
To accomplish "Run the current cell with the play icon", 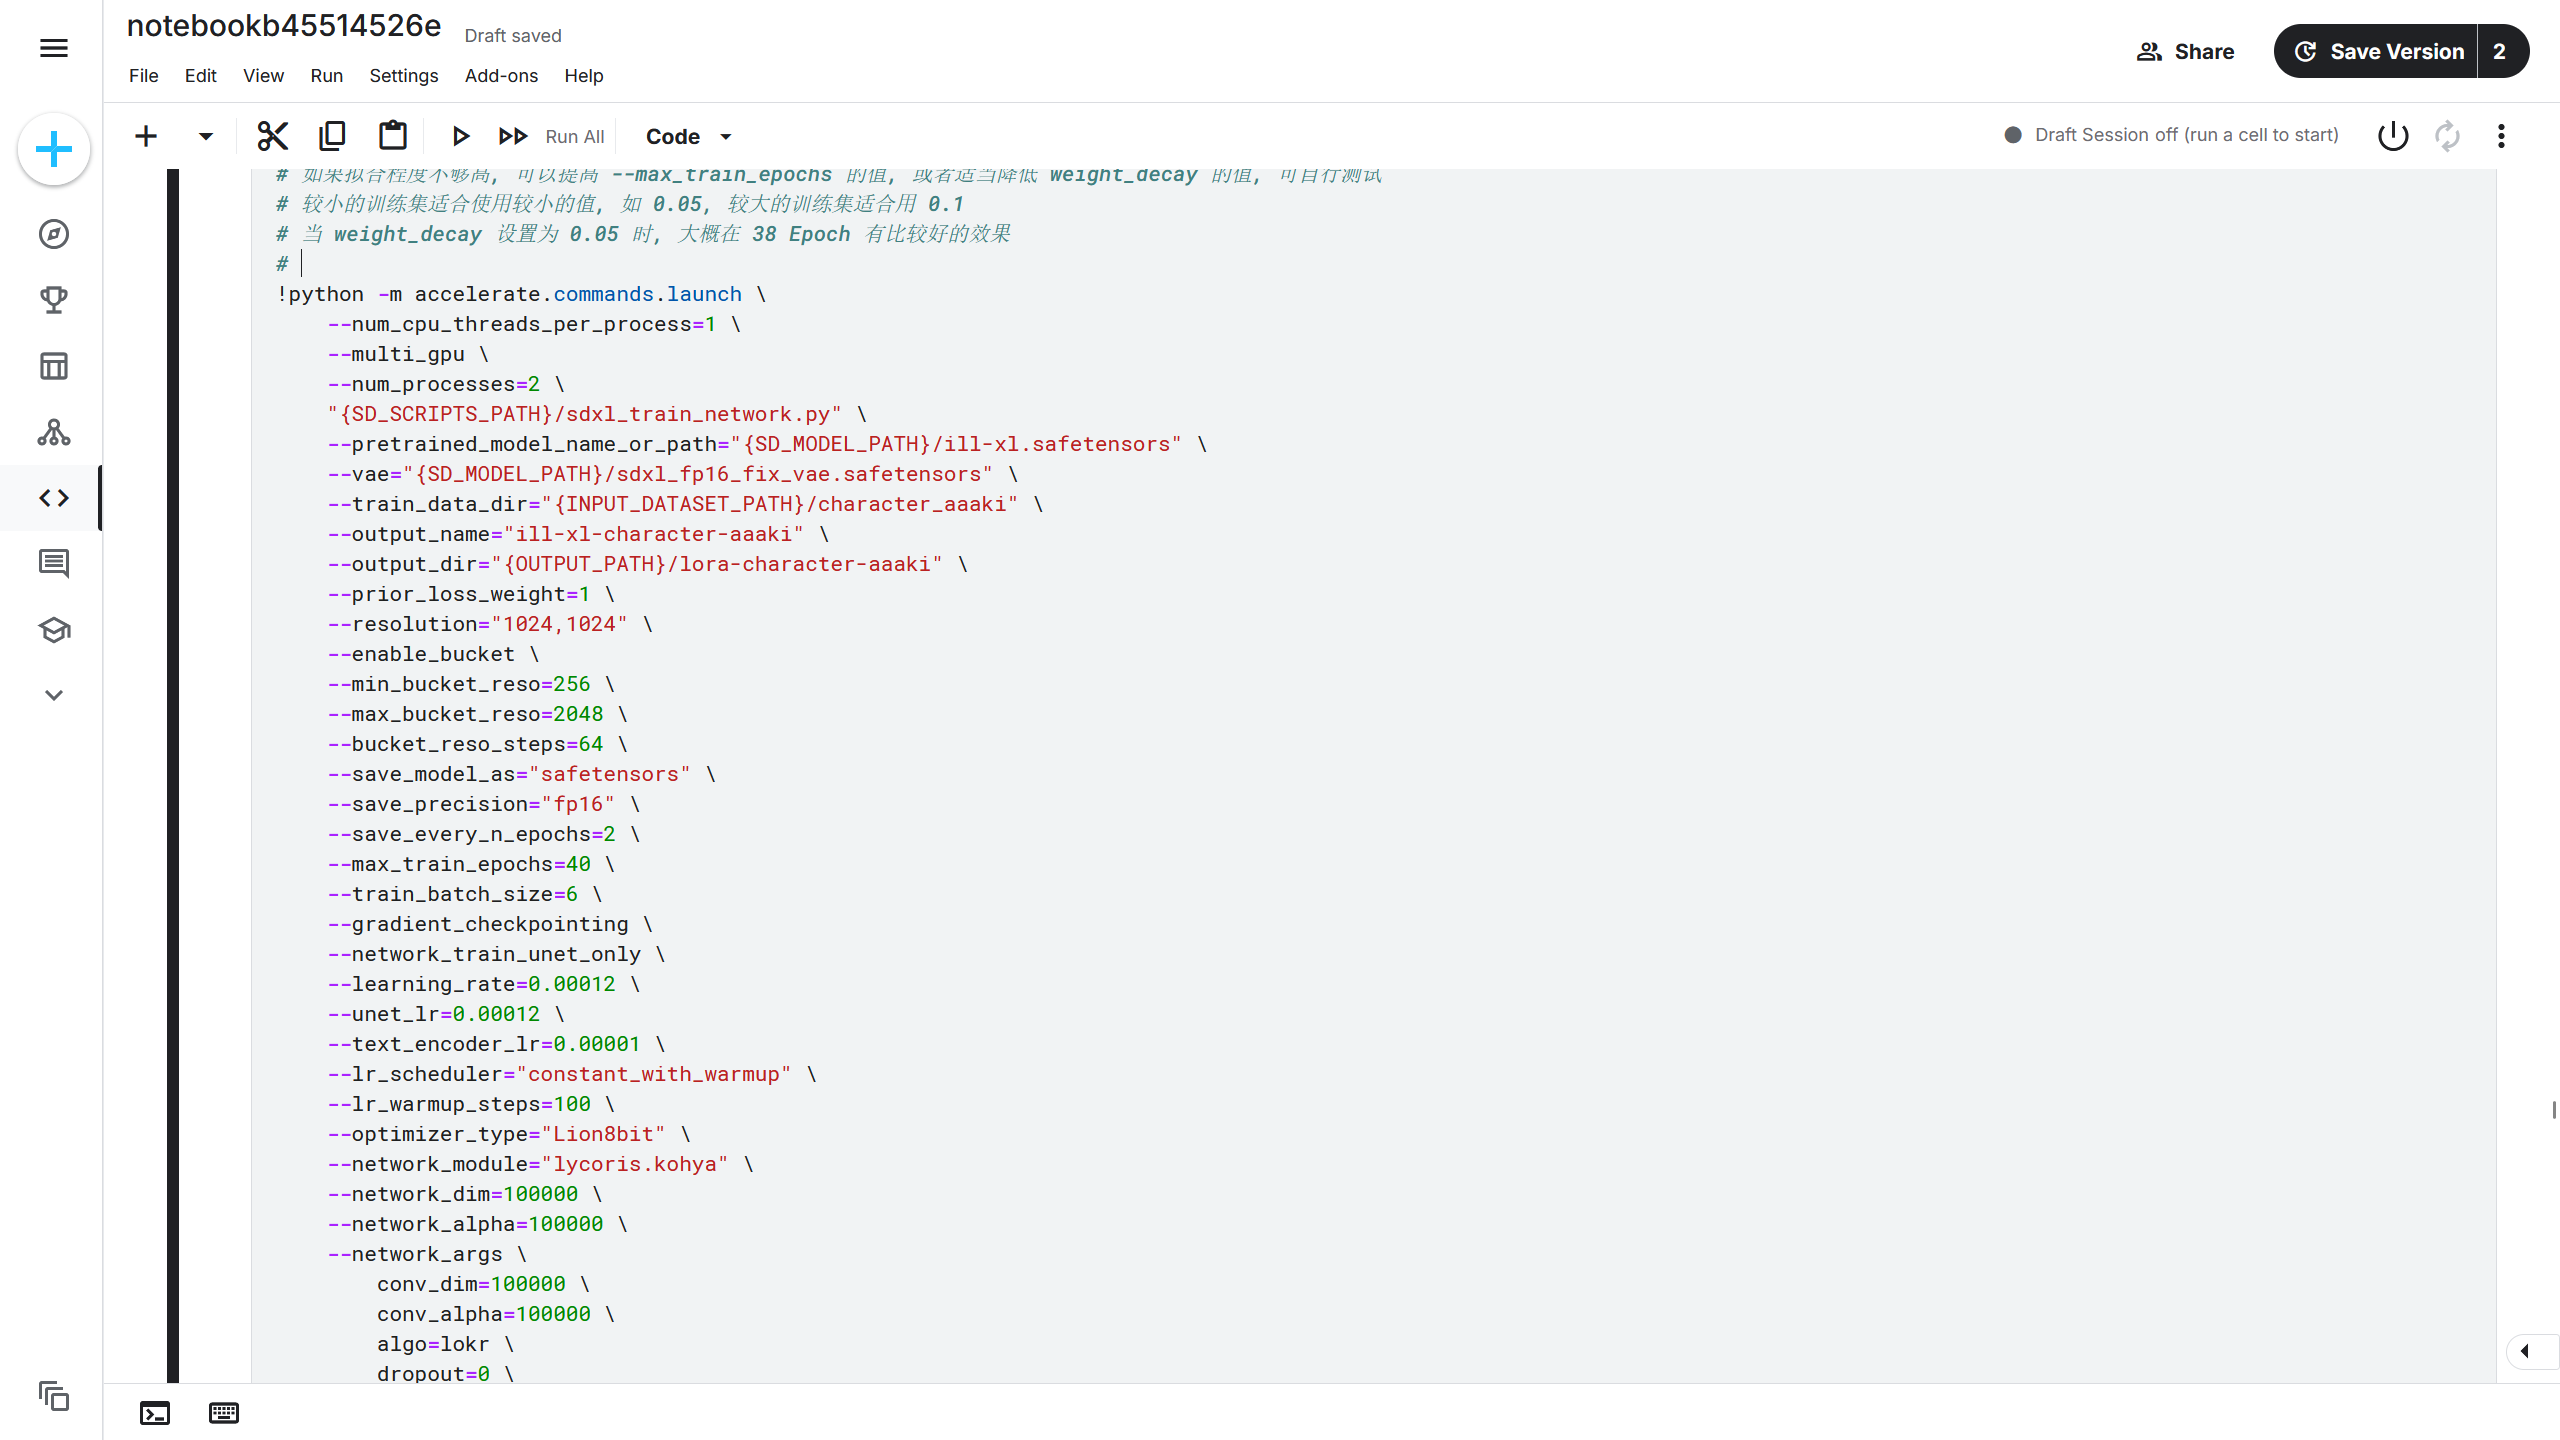I will click(x=460, y=136).
